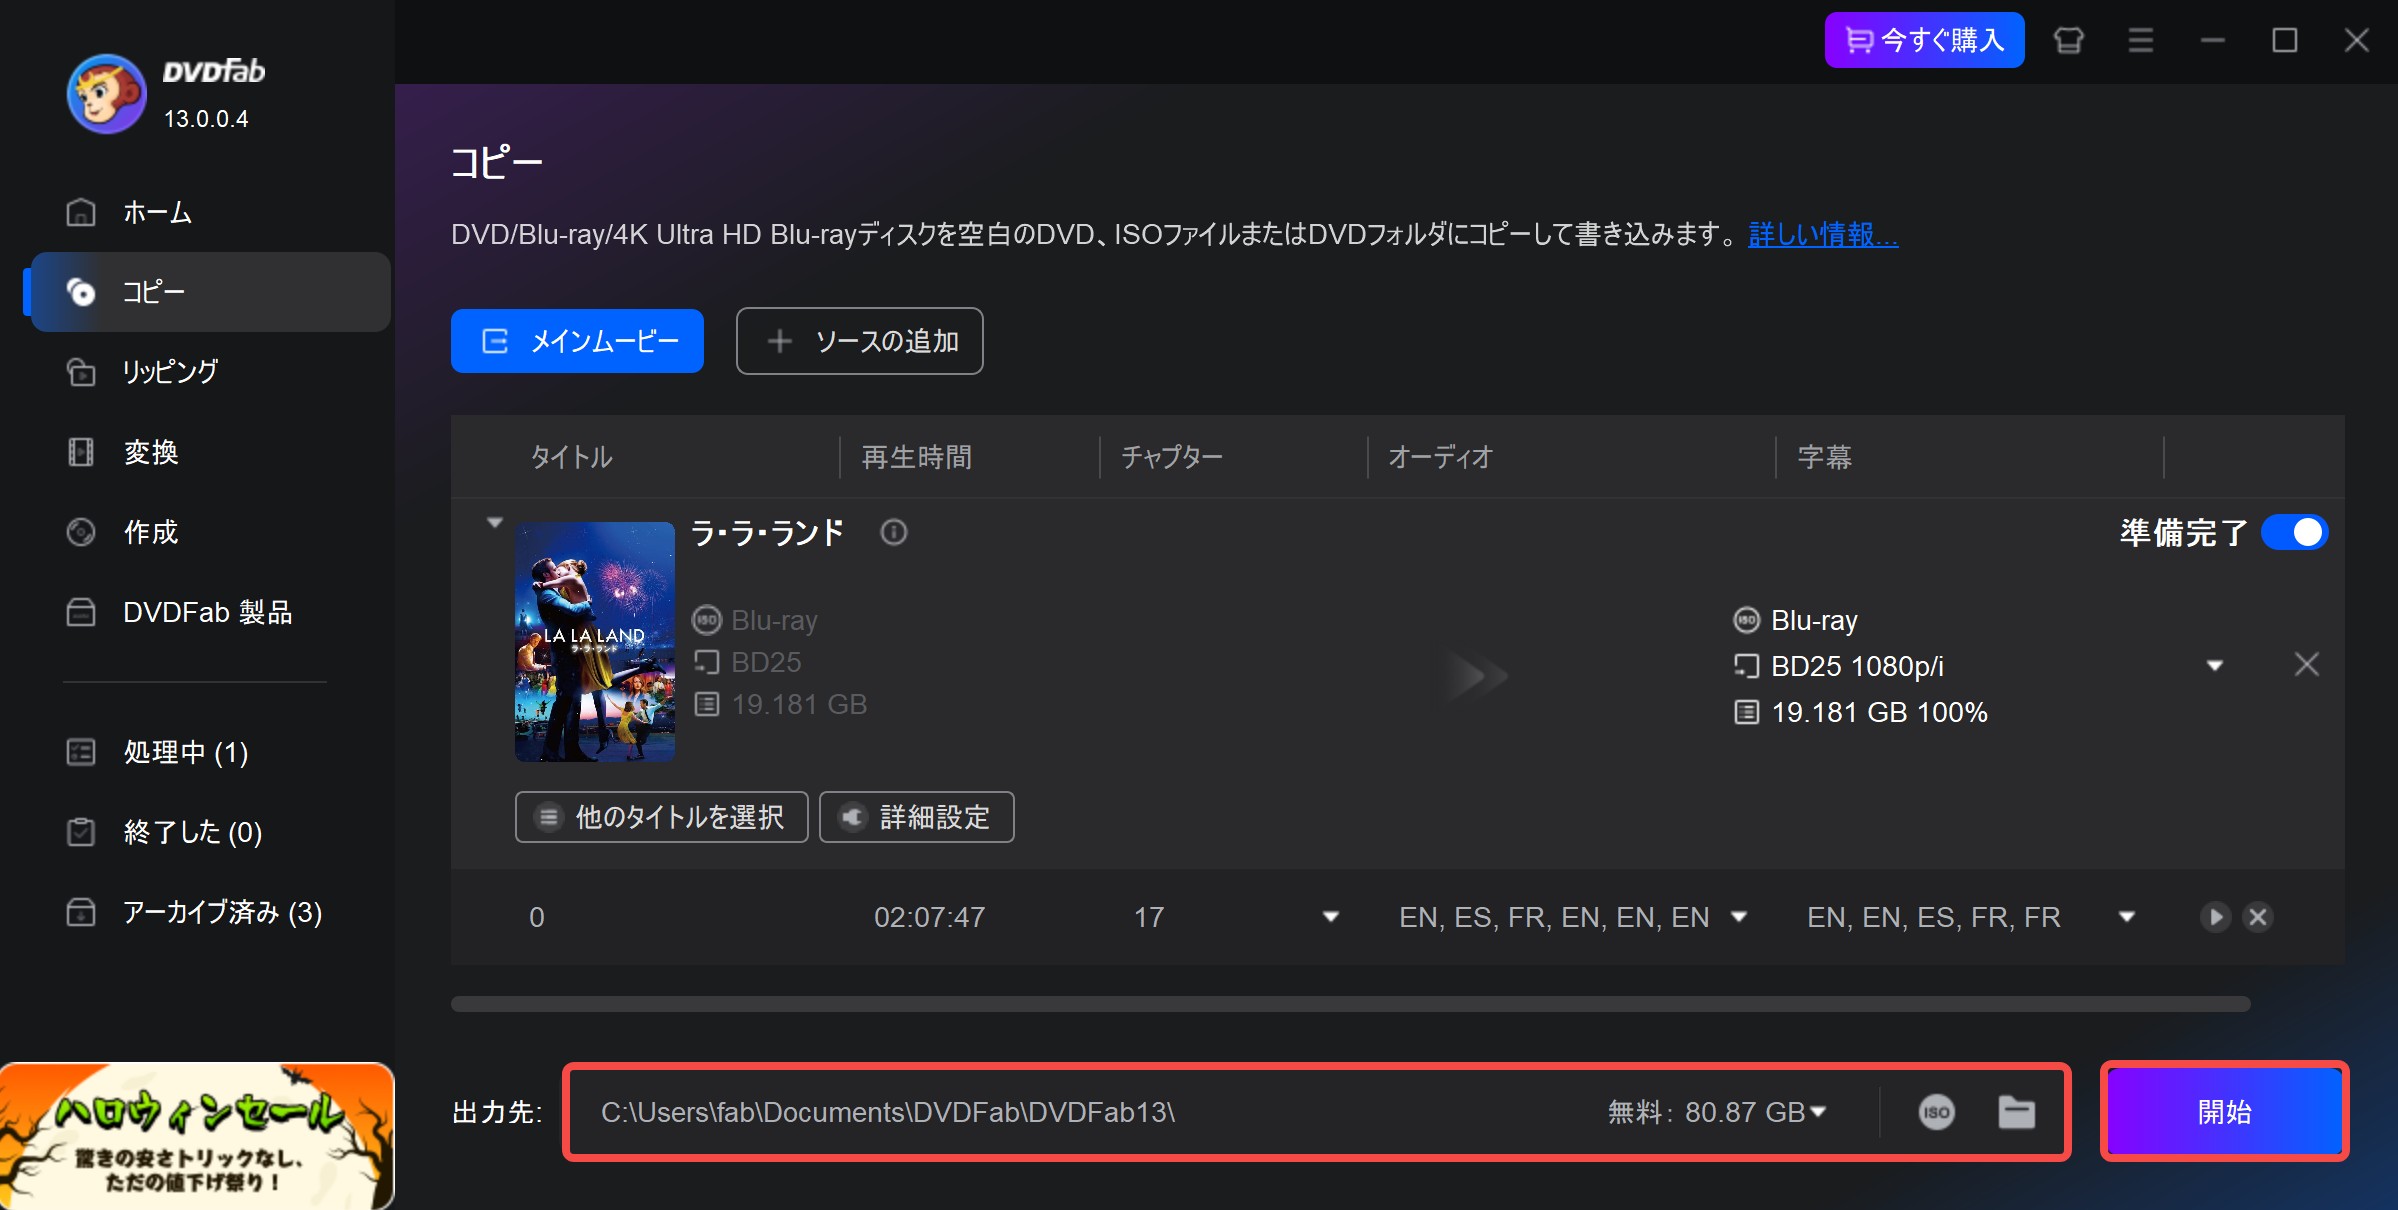2398x1210 pixels.
Task: Click the 19.181 GB 100% output size
Action: coord(1878,712)
